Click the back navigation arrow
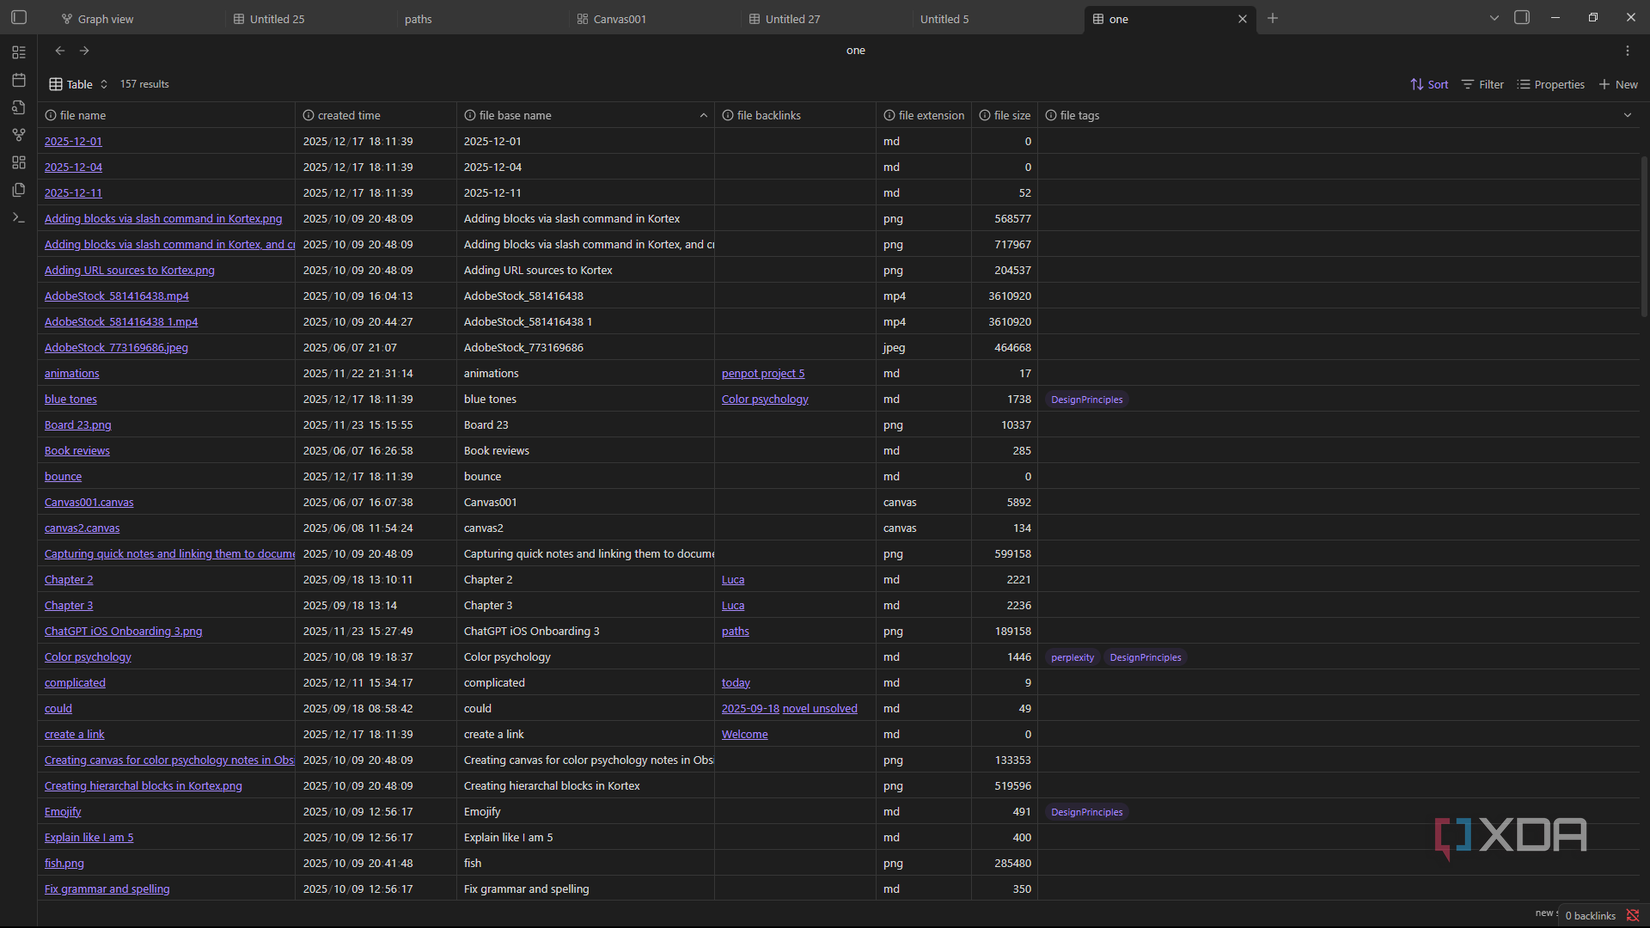The width and height of the screenshot is (1650, 928). pos(59,50)
